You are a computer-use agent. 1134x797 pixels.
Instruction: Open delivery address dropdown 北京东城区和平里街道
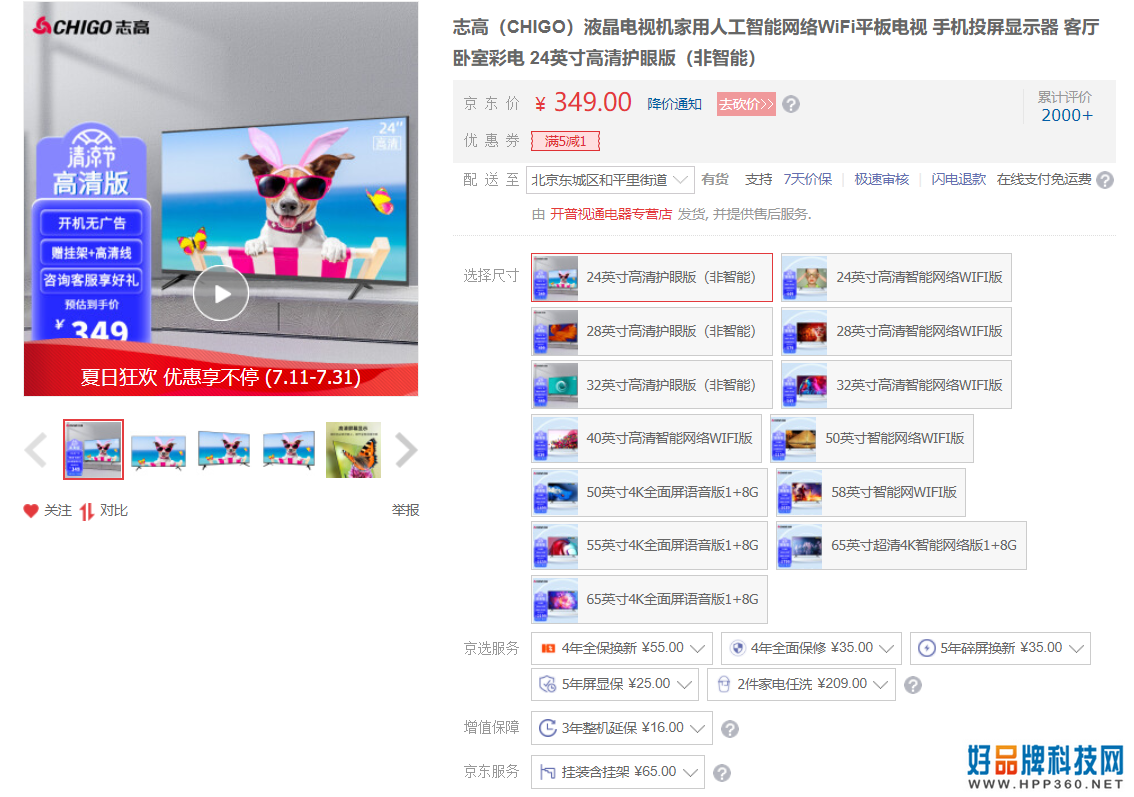coord(610,180)
